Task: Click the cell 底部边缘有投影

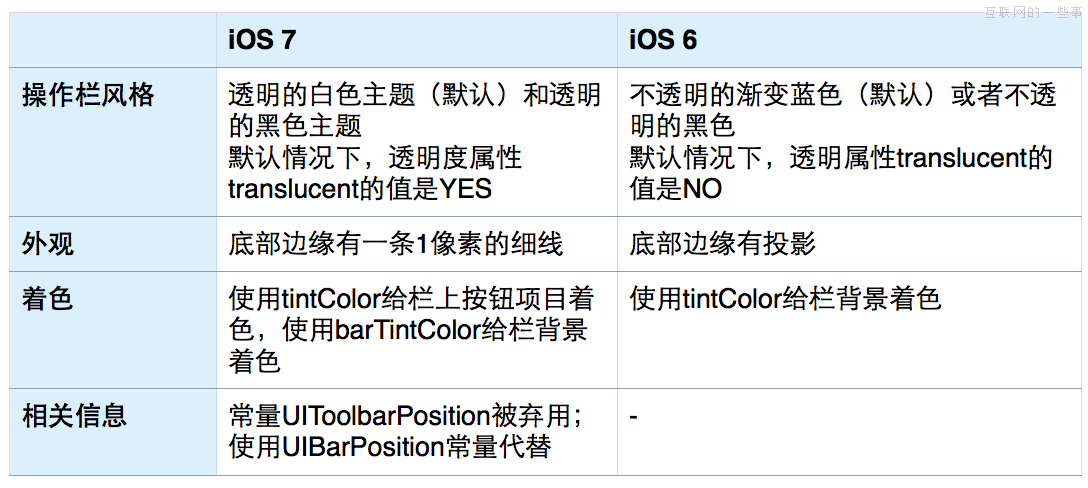Action: coord(722,244)
